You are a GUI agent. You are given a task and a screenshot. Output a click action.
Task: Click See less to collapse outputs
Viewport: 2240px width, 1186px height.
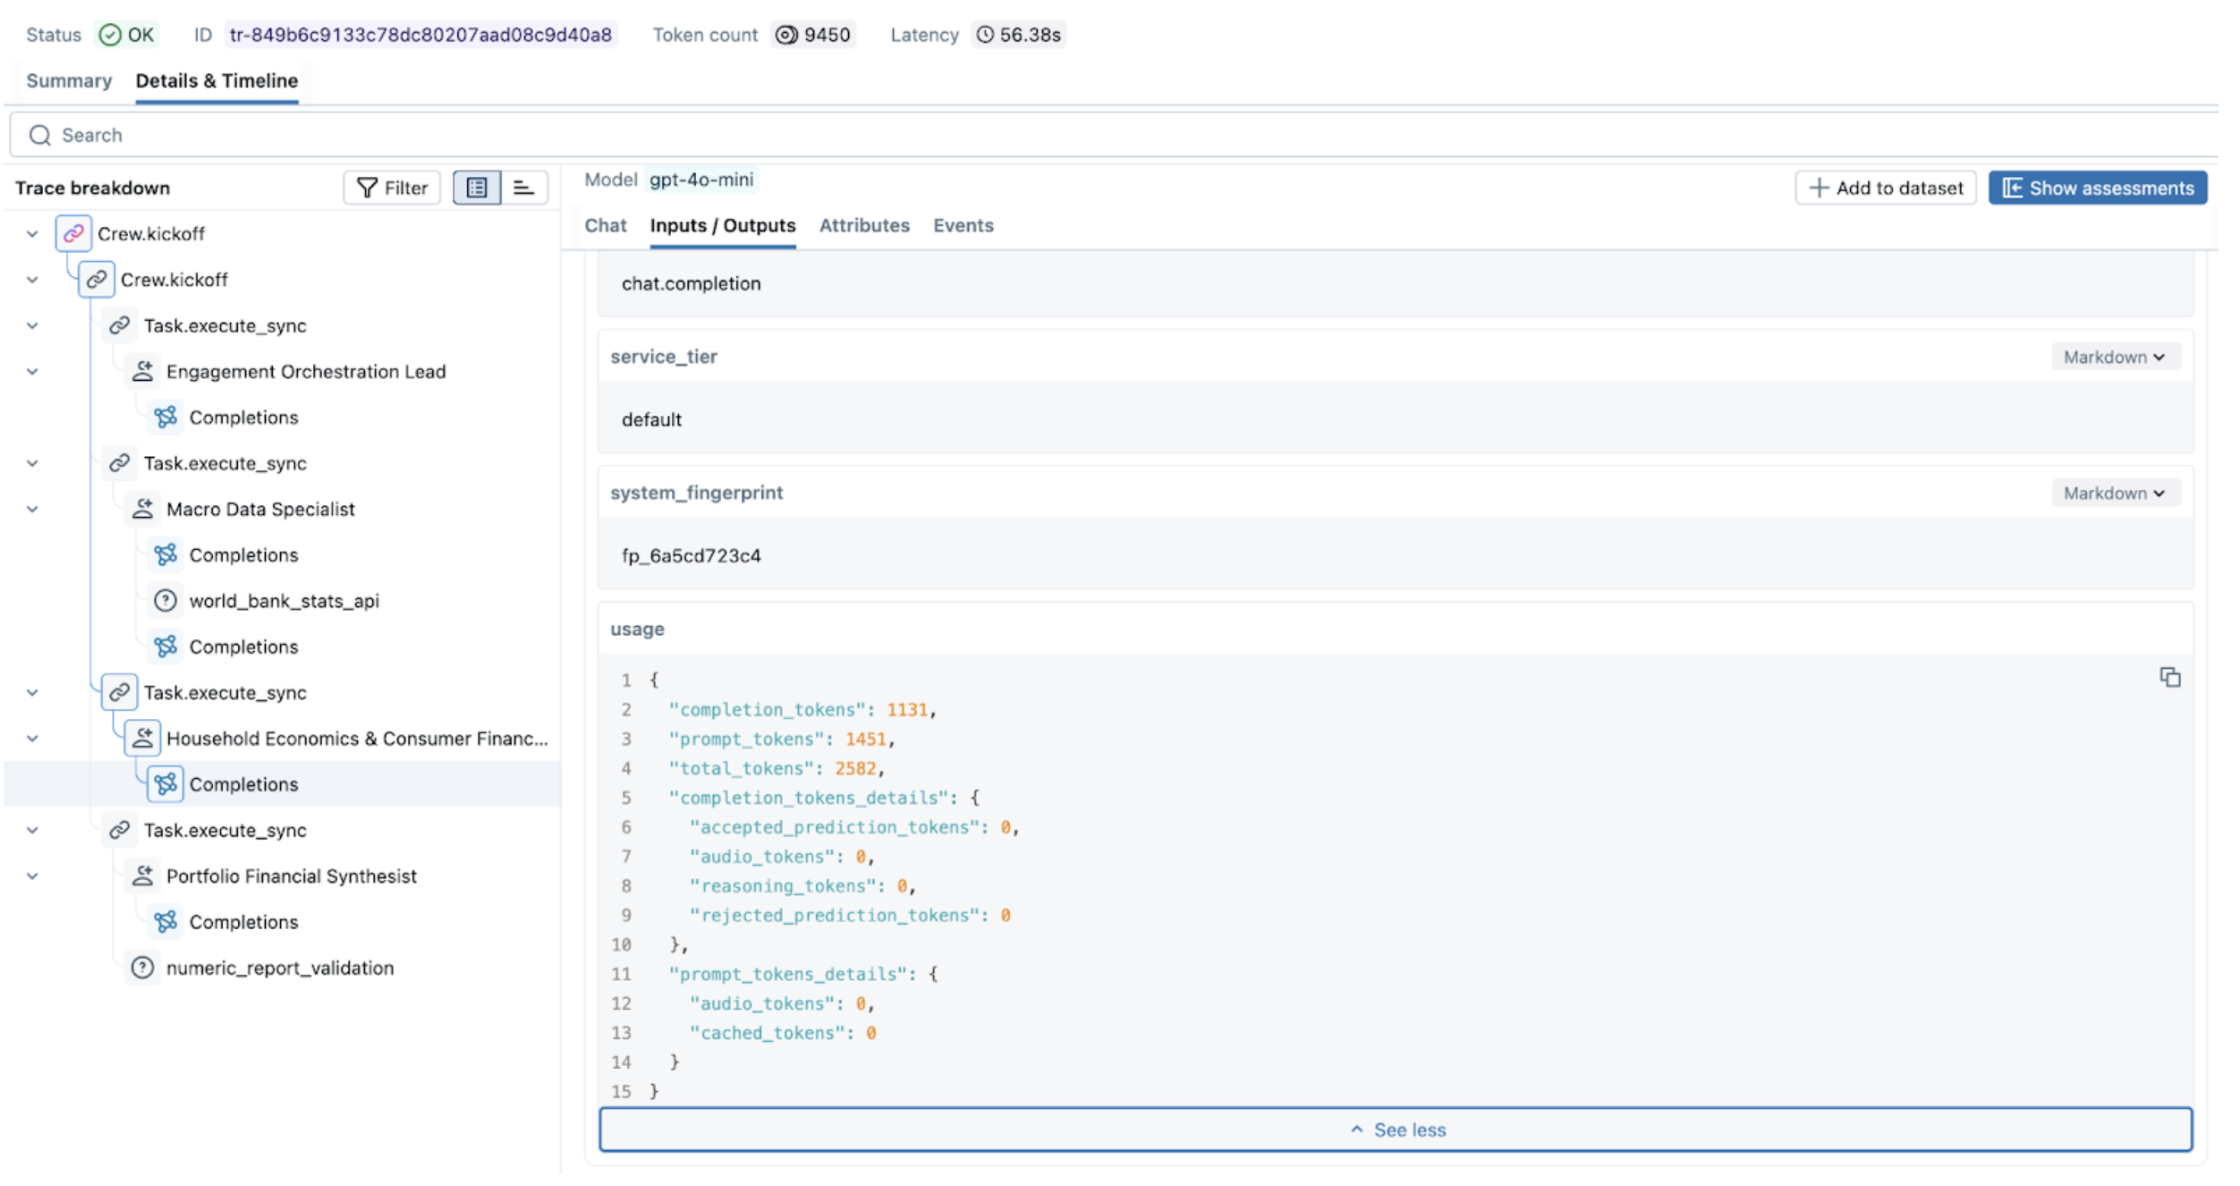1396,1130
